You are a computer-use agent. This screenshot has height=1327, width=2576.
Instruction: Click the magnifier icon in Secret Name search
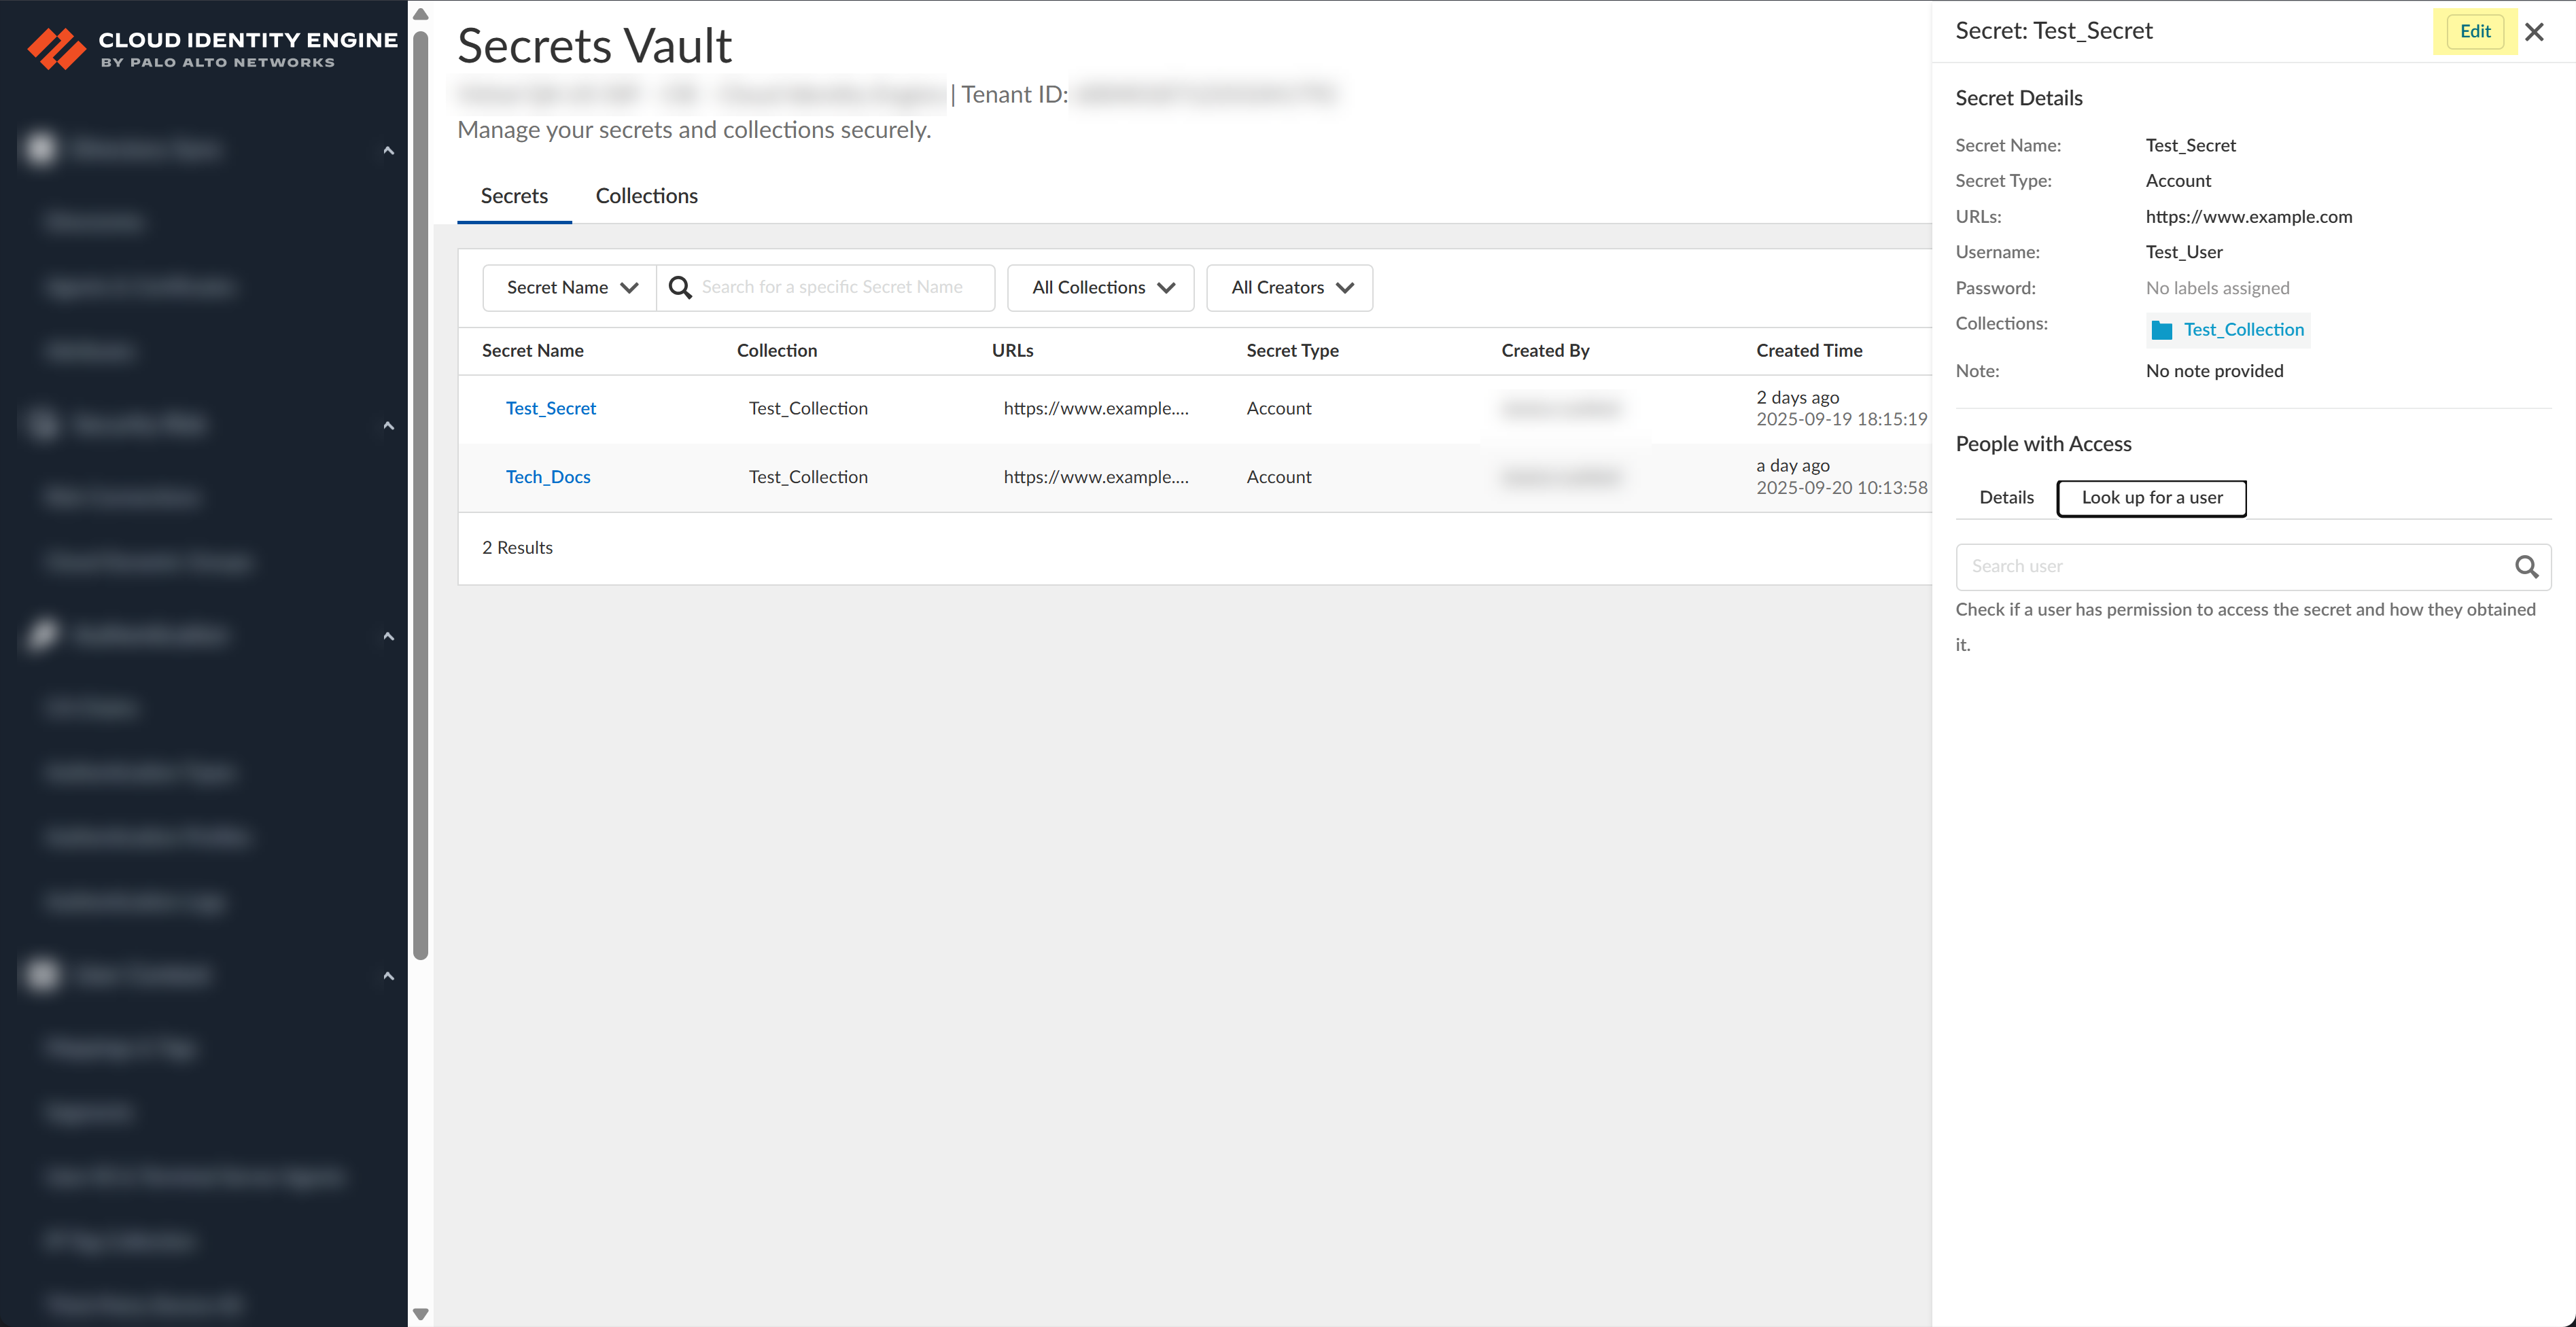680,288
